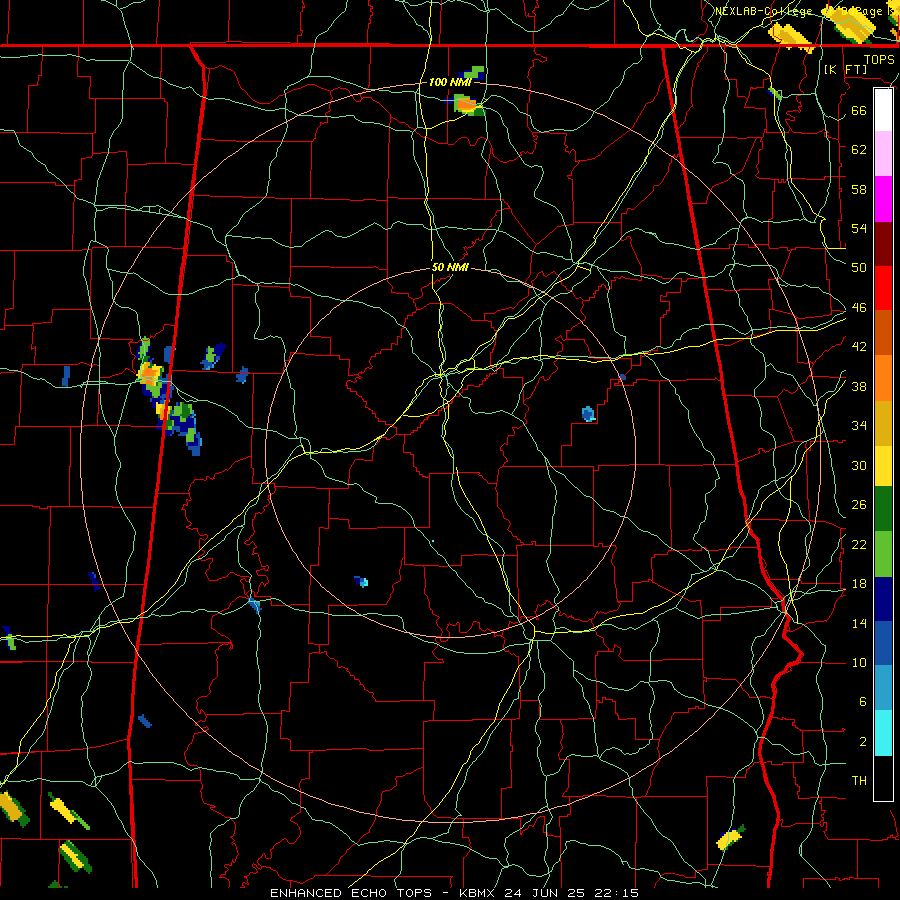Click the legend value '18'

(859, 584)
